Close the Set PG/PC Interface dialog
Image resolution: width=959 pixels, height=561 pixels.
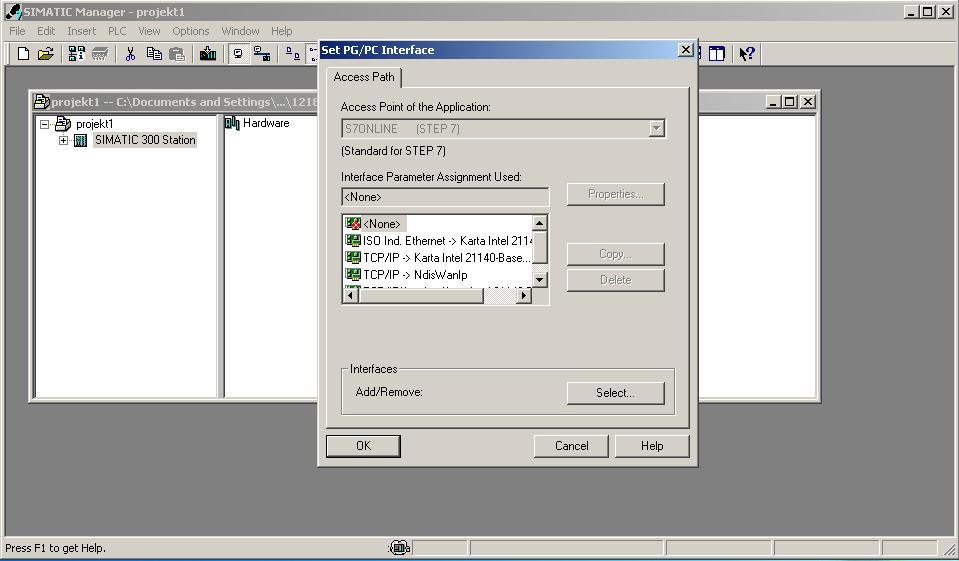click(686, 50)
